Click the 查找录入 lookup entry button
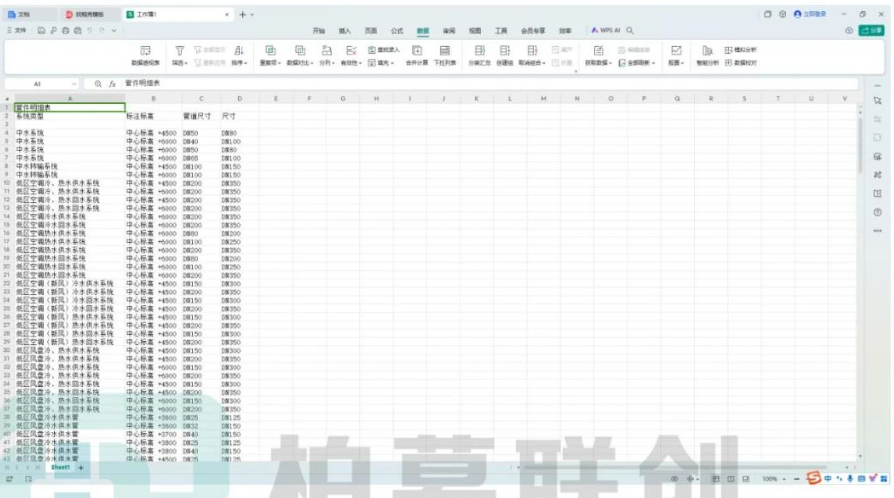This screenshot has width=894, height=498. click(x=384, y=50)
